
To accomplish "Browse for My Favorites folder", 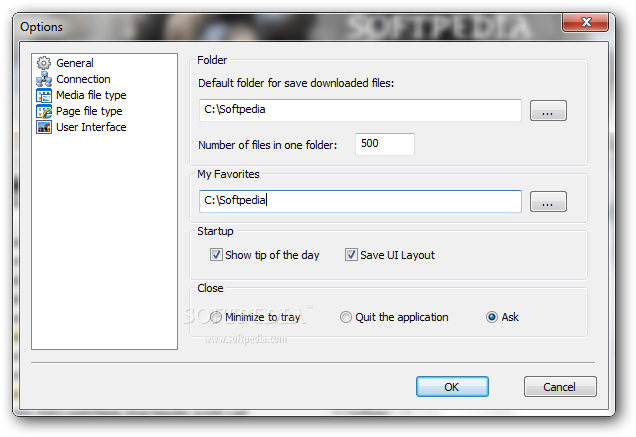I will (x=548, y=202).
